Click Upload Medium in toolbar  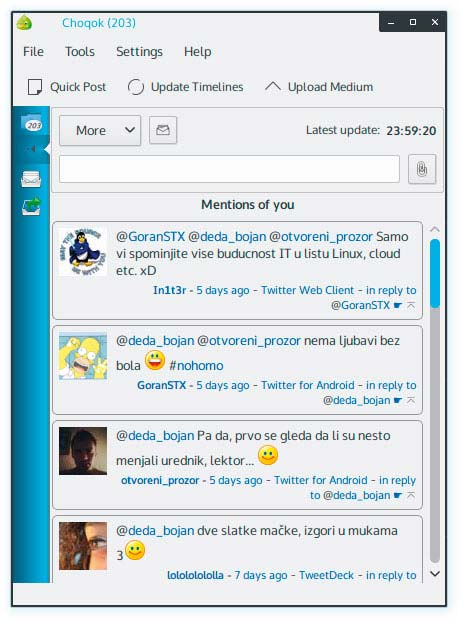[319, 87]
